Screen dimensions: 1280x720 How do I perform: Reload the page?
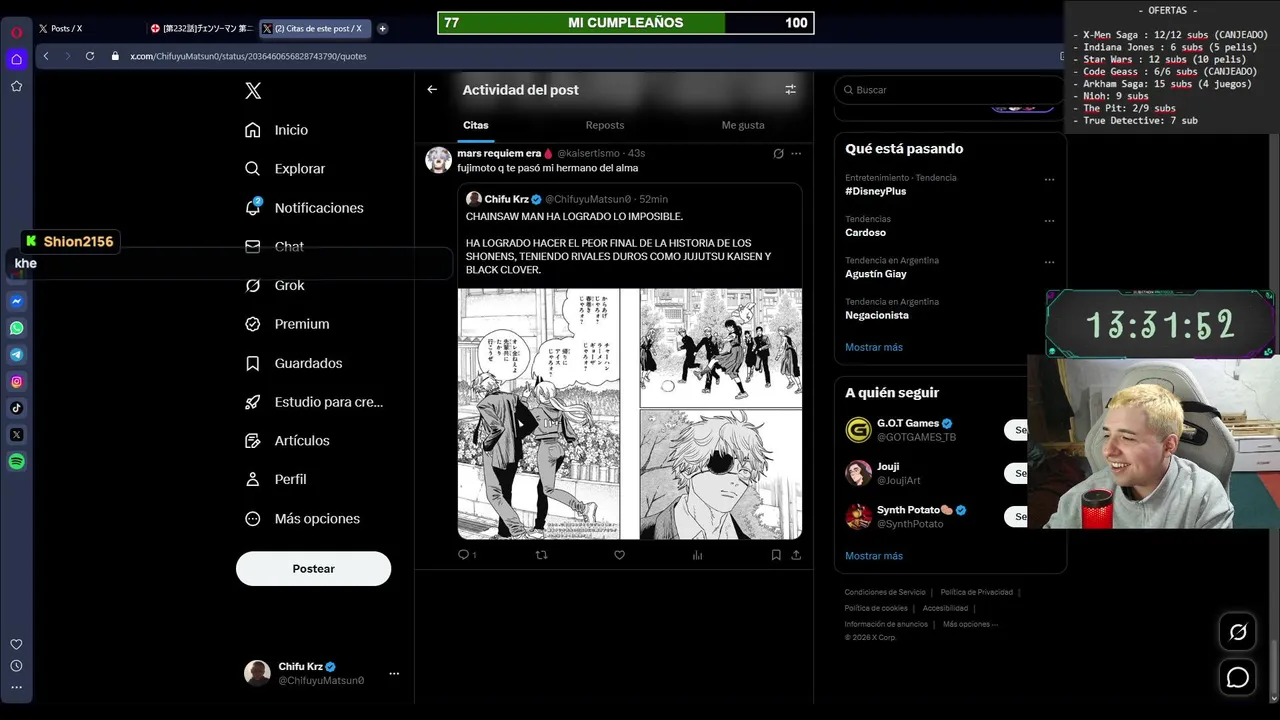(90, 56)
